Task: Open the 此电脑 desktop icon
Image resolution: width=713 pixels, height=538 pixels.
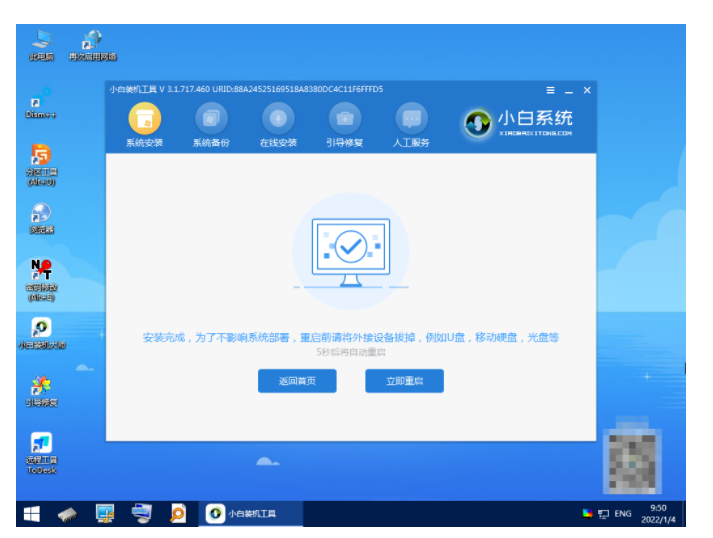Action: (41, 43)
